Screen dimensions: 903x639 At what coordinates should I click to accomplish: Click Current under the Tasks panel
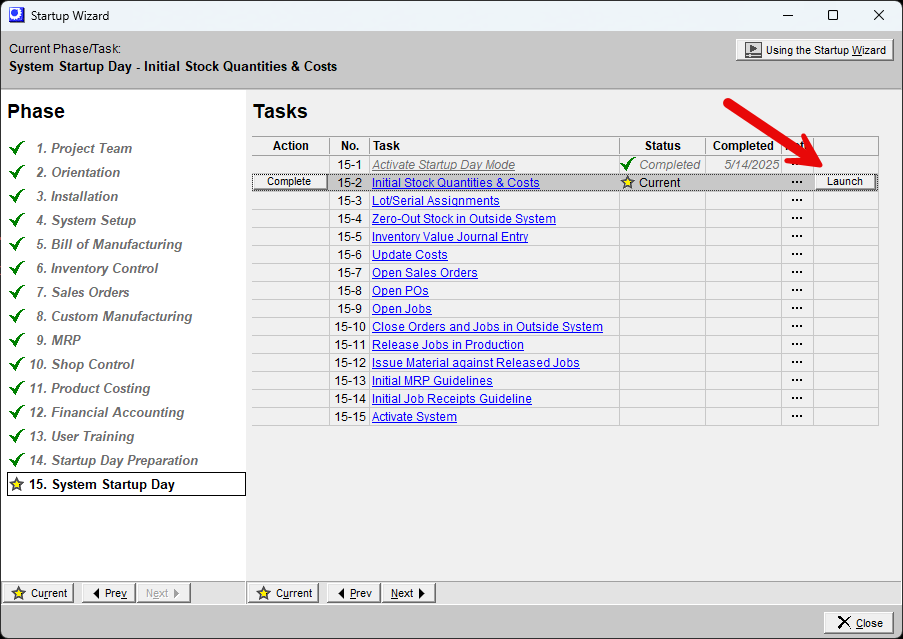coord(283,592)
